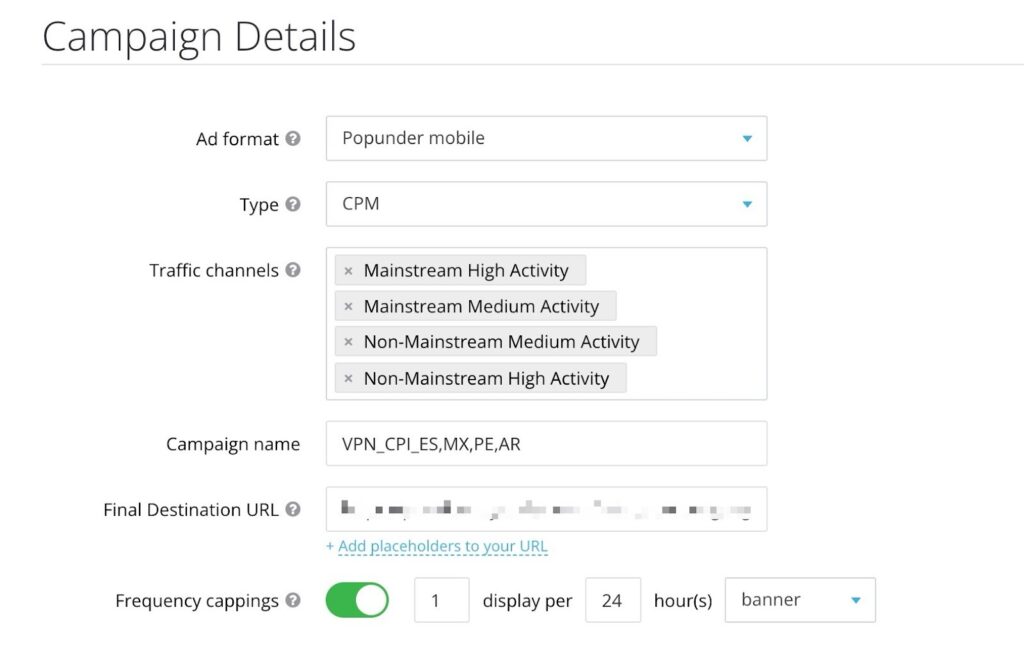Remove the Mainstream High Activity tag

[x=348, y=271]
